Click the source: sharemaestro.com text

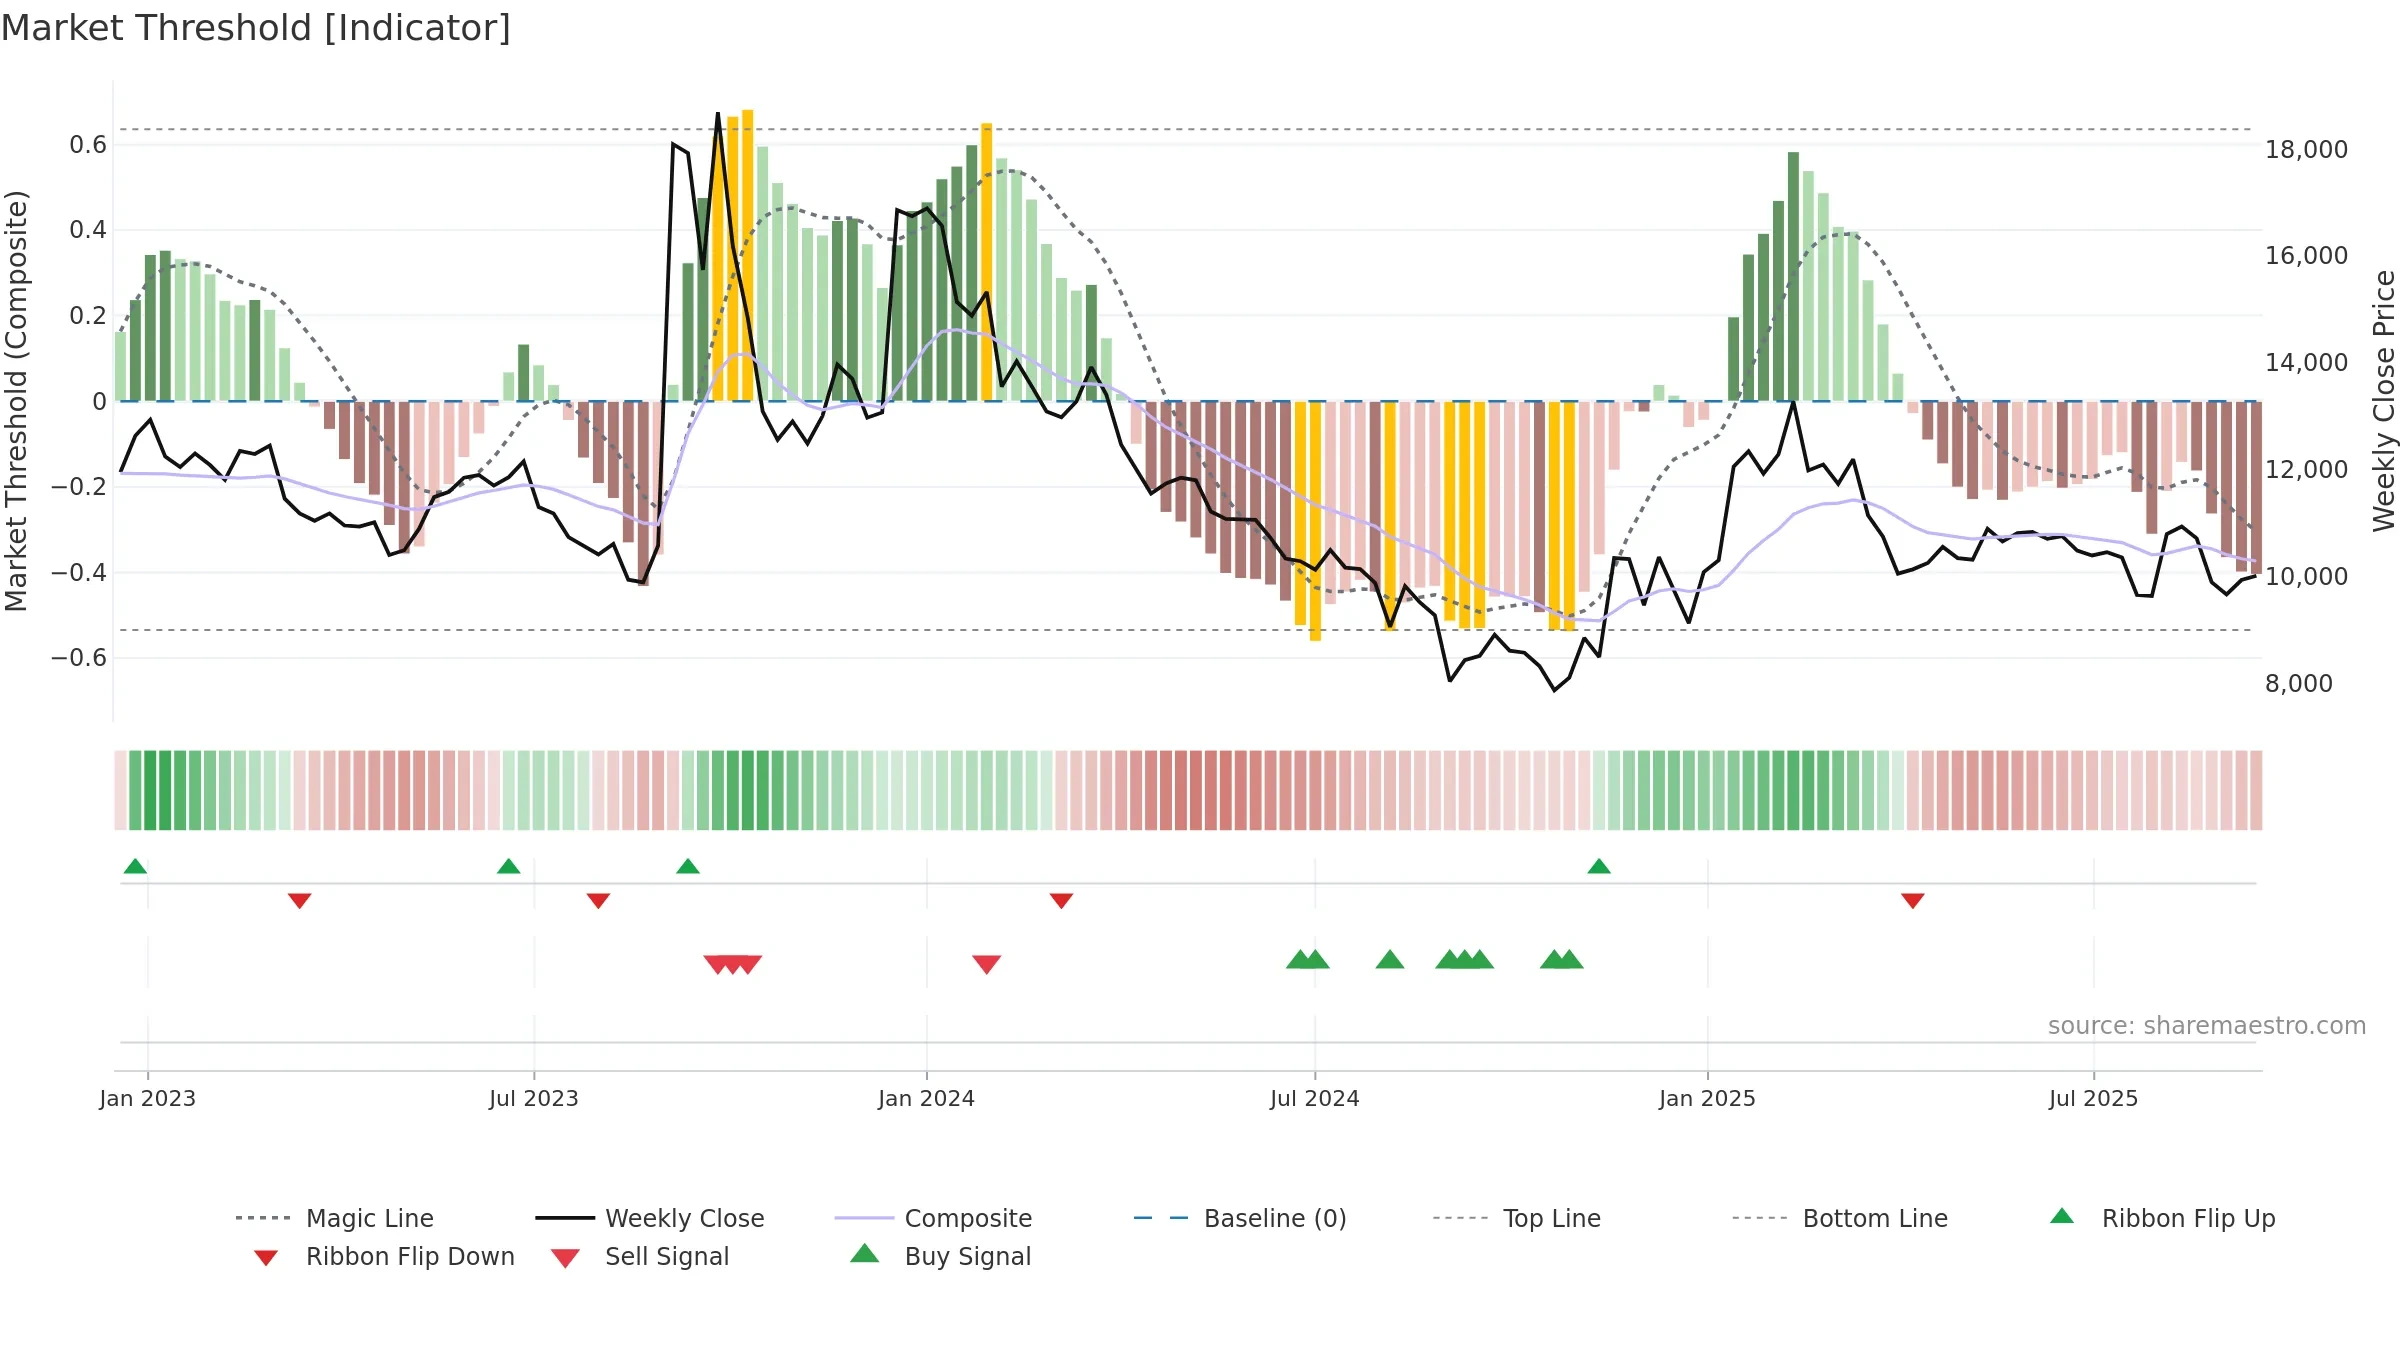pyautogui.click(x=2207, y=1026)
